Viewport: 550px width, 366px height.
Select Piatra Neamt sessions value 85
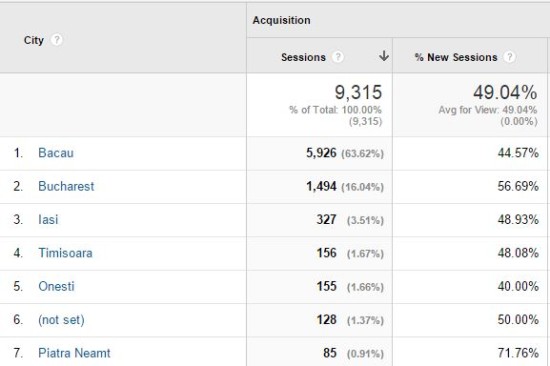pyautogui.click(x=330, y=353)
